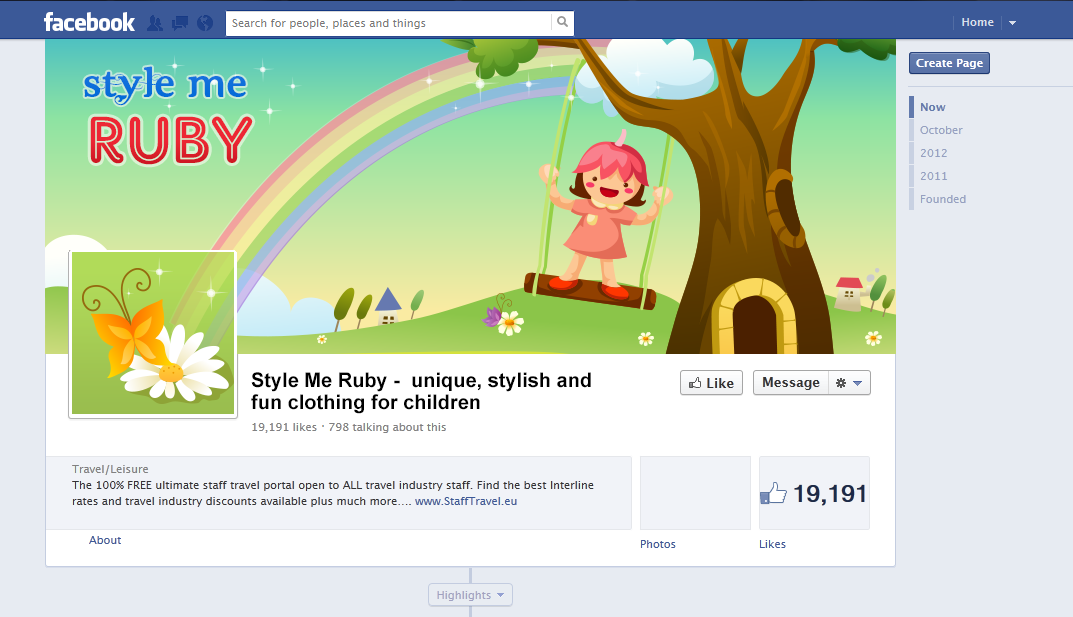1073x617 pixels.
Task: Open the messages icon in the top bar
Action: pyautogui.click(x=180, y=23)
